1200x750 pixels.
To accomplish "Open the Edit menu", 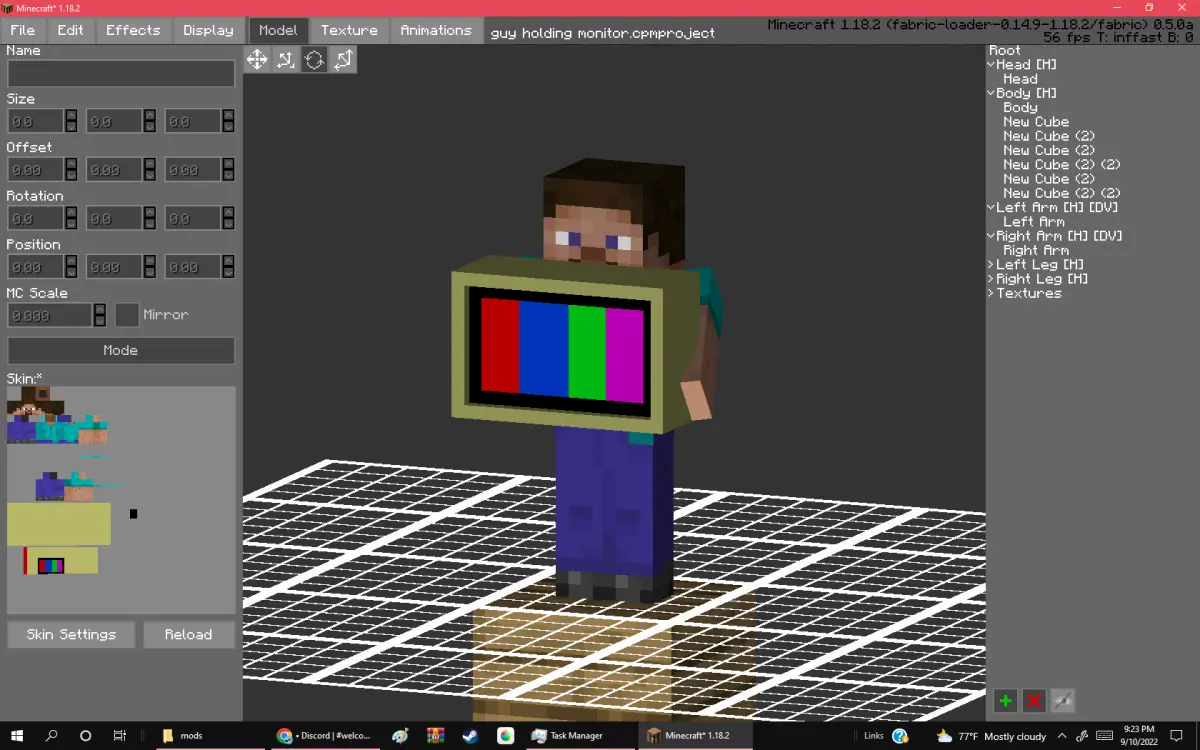I will (70, 30).
